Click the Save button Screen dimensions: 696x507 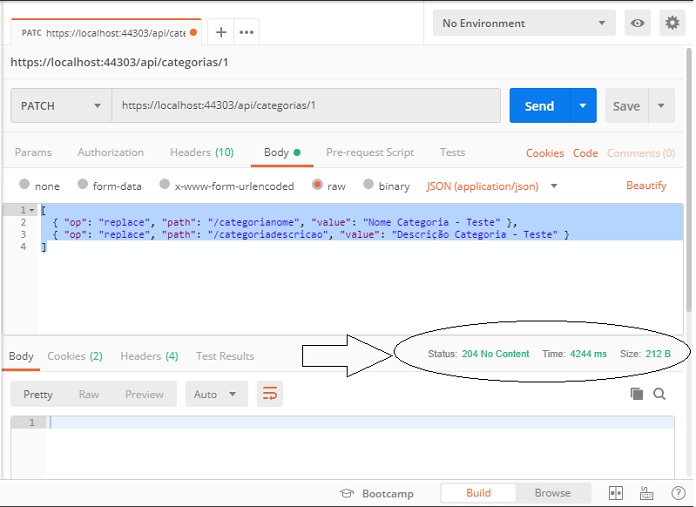click(626, 106)
